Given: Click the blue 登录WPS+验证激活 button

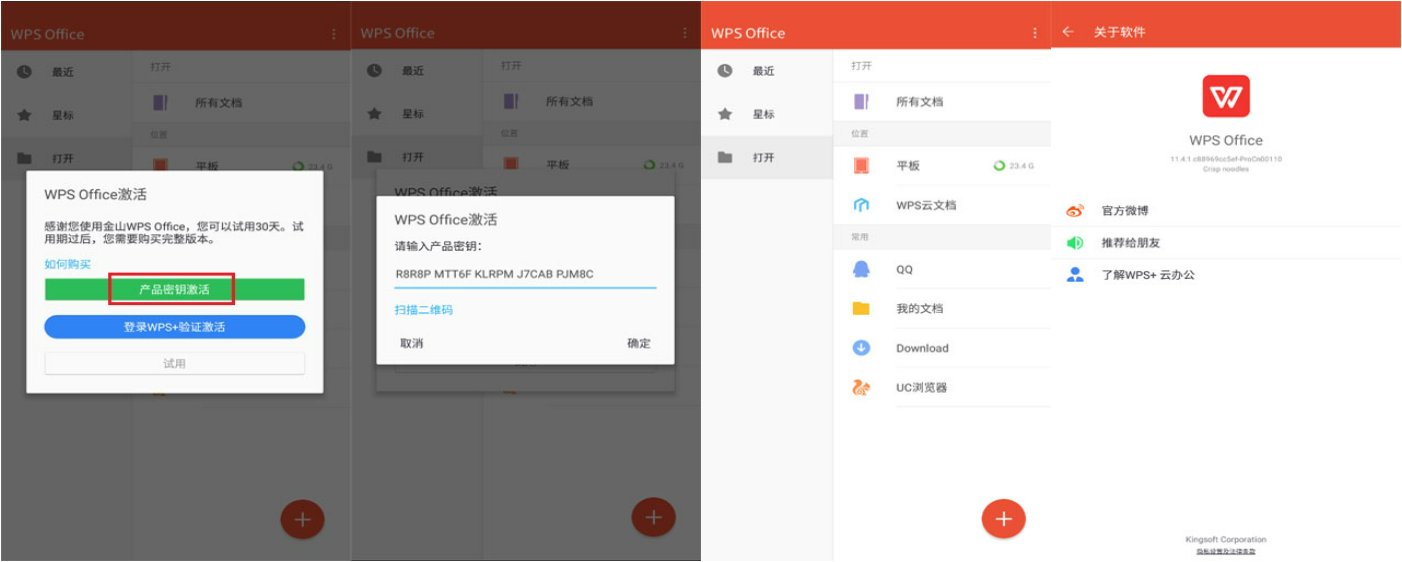Looking at the screenshot, I should 174,327.
